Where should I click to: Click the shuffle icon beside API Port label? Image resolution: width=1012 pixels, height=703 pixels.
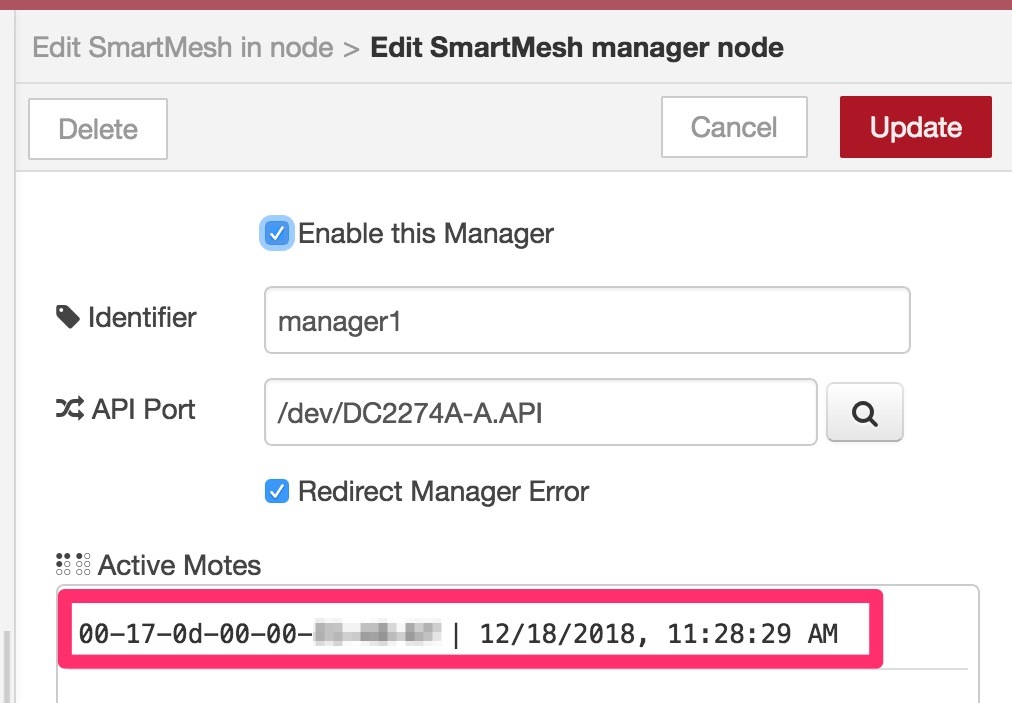click(70, 409)
